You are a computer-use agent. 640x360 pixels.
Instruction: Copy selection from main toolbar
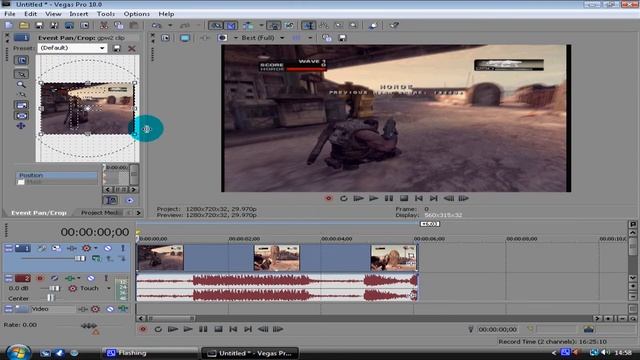coord(119,25)
